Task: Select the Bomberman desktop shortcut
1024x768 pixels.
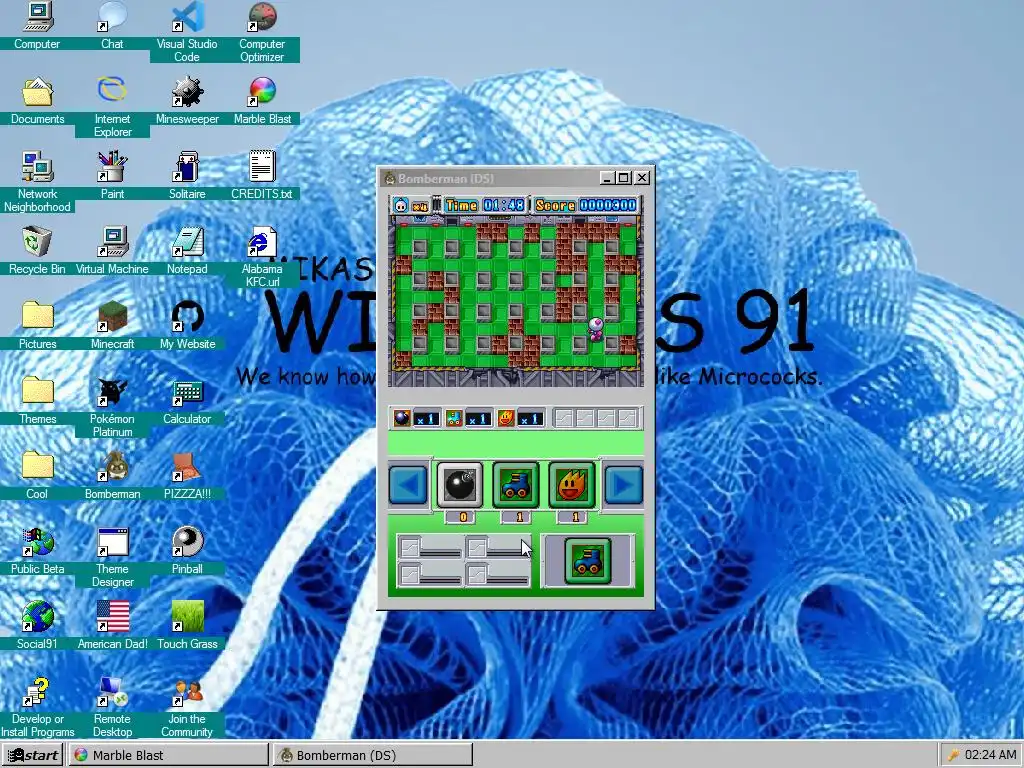Action: tap(112, 475)
